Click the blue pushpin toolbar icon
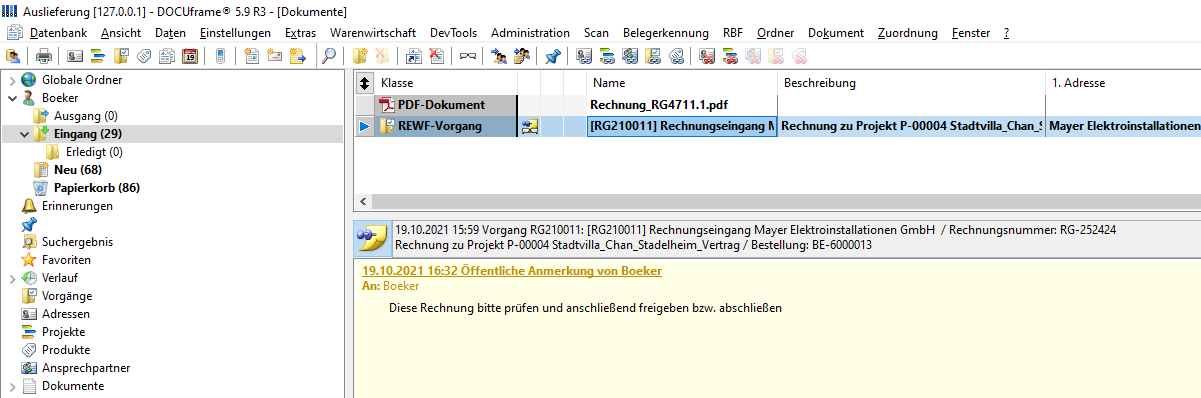1201x398 pixels. [x=553, y=57]
